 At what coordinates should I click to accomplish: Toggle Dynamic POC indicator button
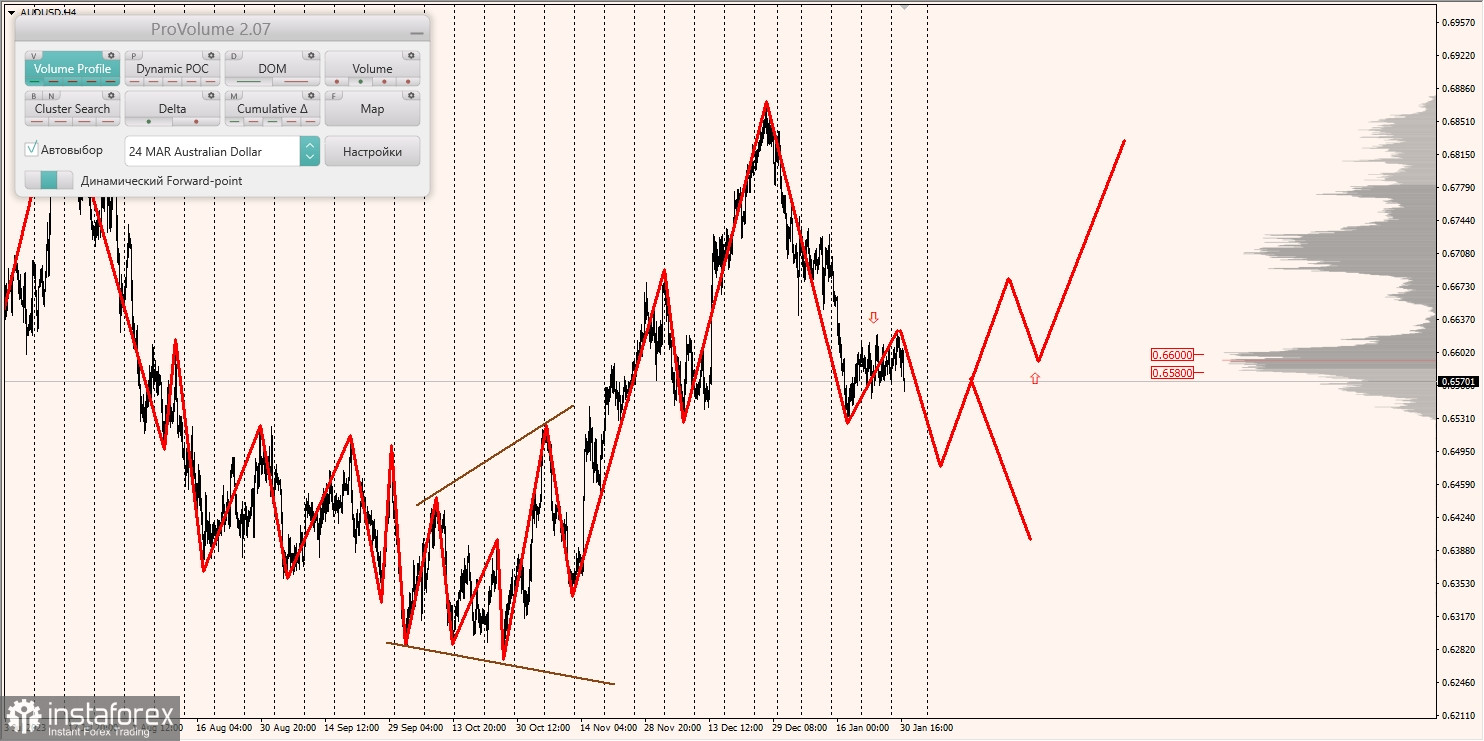(x=172, y=69)
